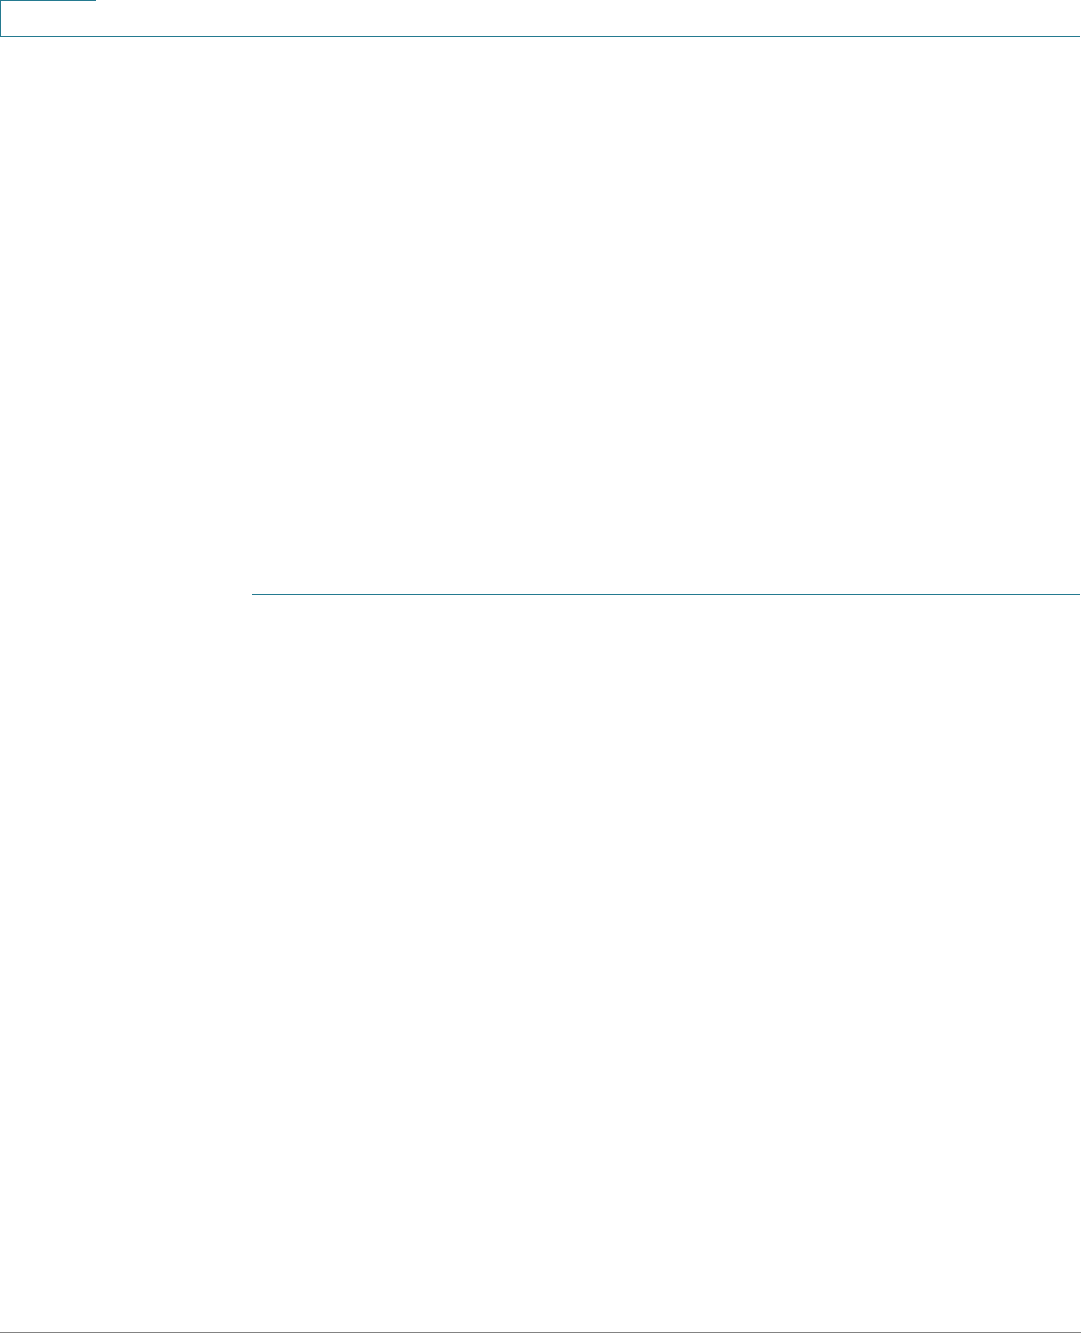Click the empty left margin beside the divider

tap(125, 595)
